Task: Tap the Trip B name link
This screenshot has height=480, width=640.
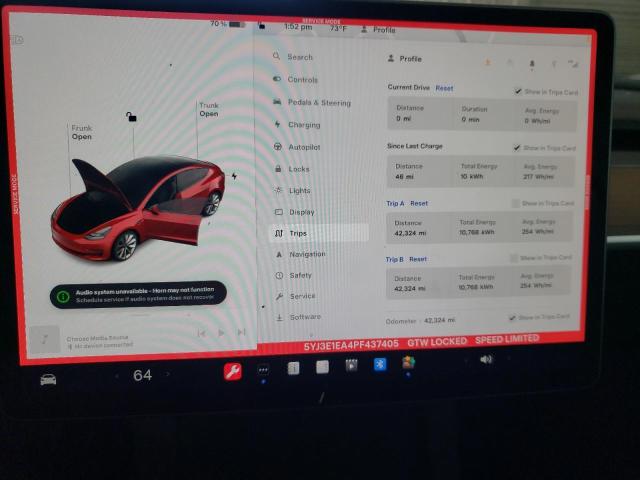Action: point(394,259)
